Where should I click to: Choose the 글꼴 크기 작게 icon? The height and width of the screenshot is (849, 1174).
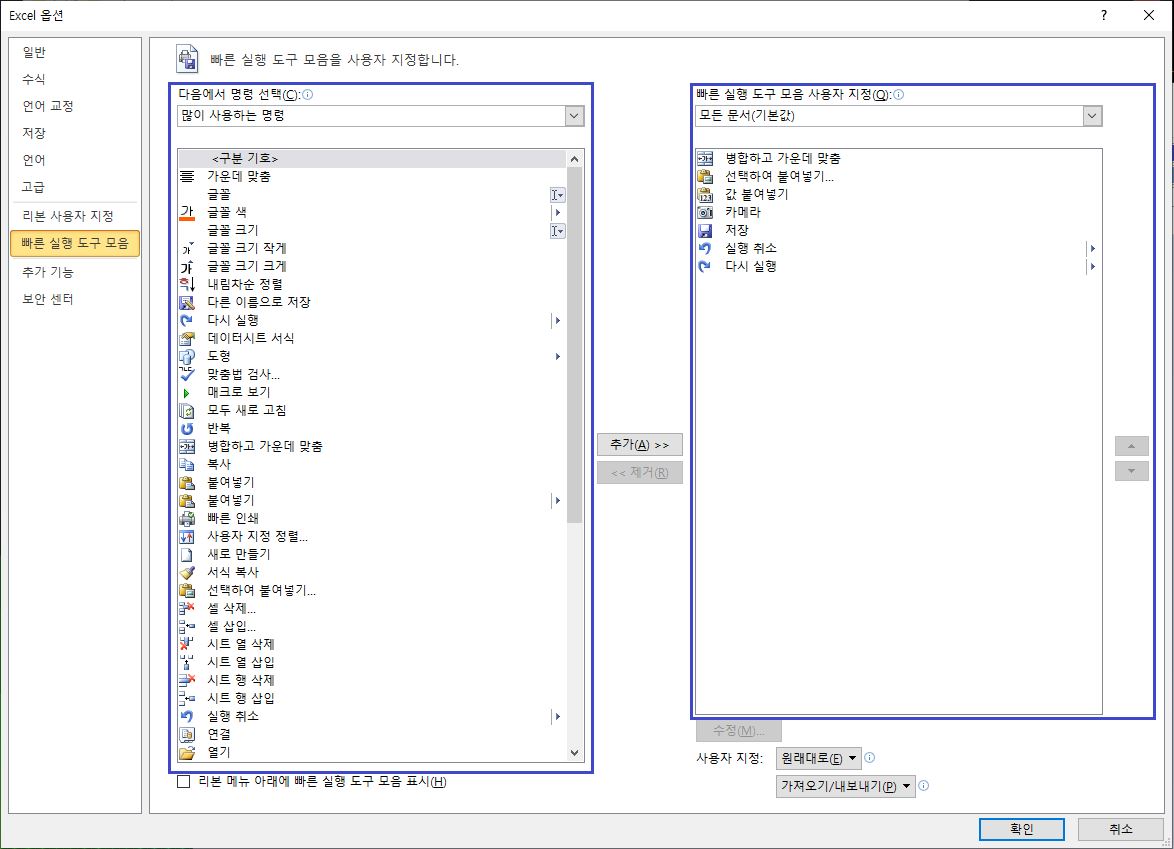coord(187,249)
